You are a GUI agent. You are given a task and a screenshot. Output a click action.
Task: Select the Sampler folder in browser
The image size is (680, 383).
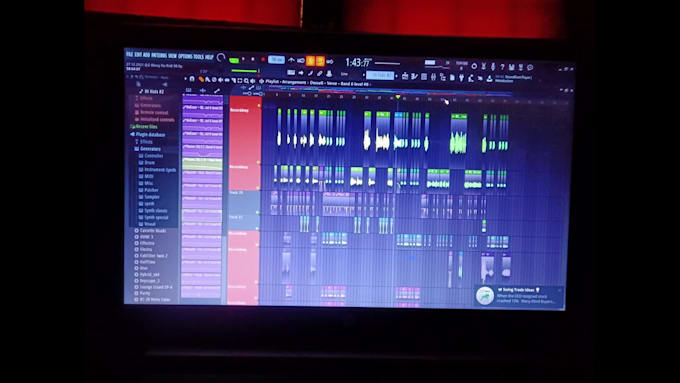tap(150, 197)
